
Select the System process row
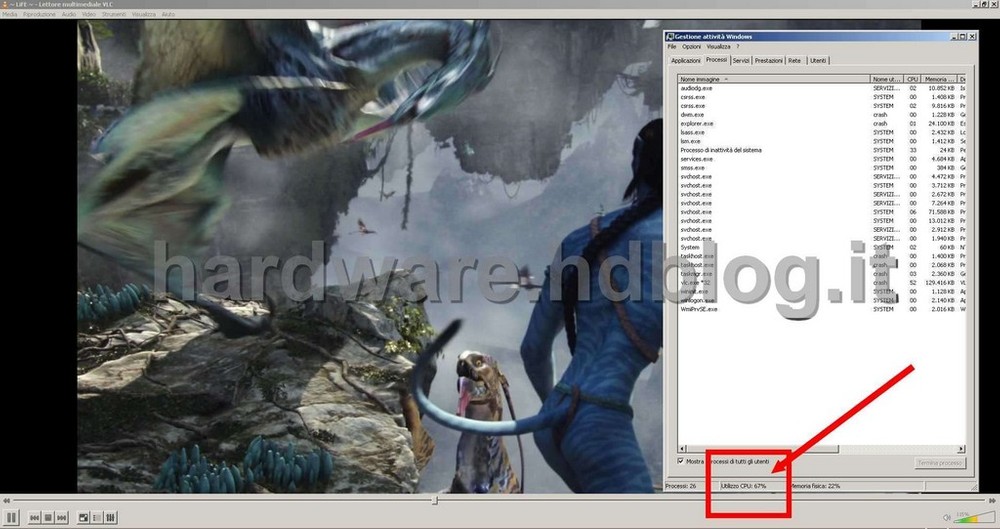(x=821, y=247)
